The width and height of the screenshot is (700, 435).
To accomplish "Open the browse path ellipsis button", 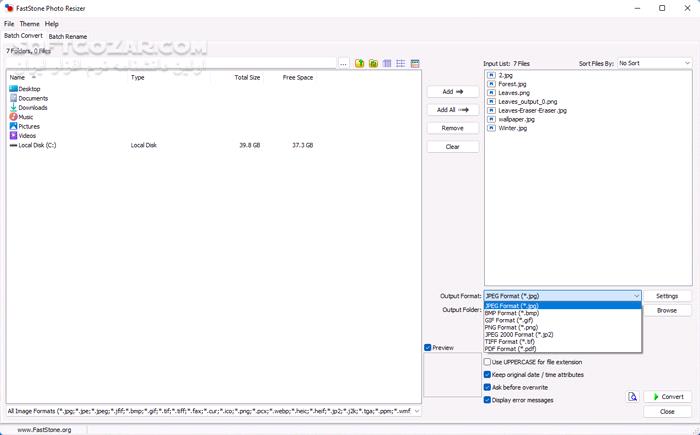I will coord(343,64).
